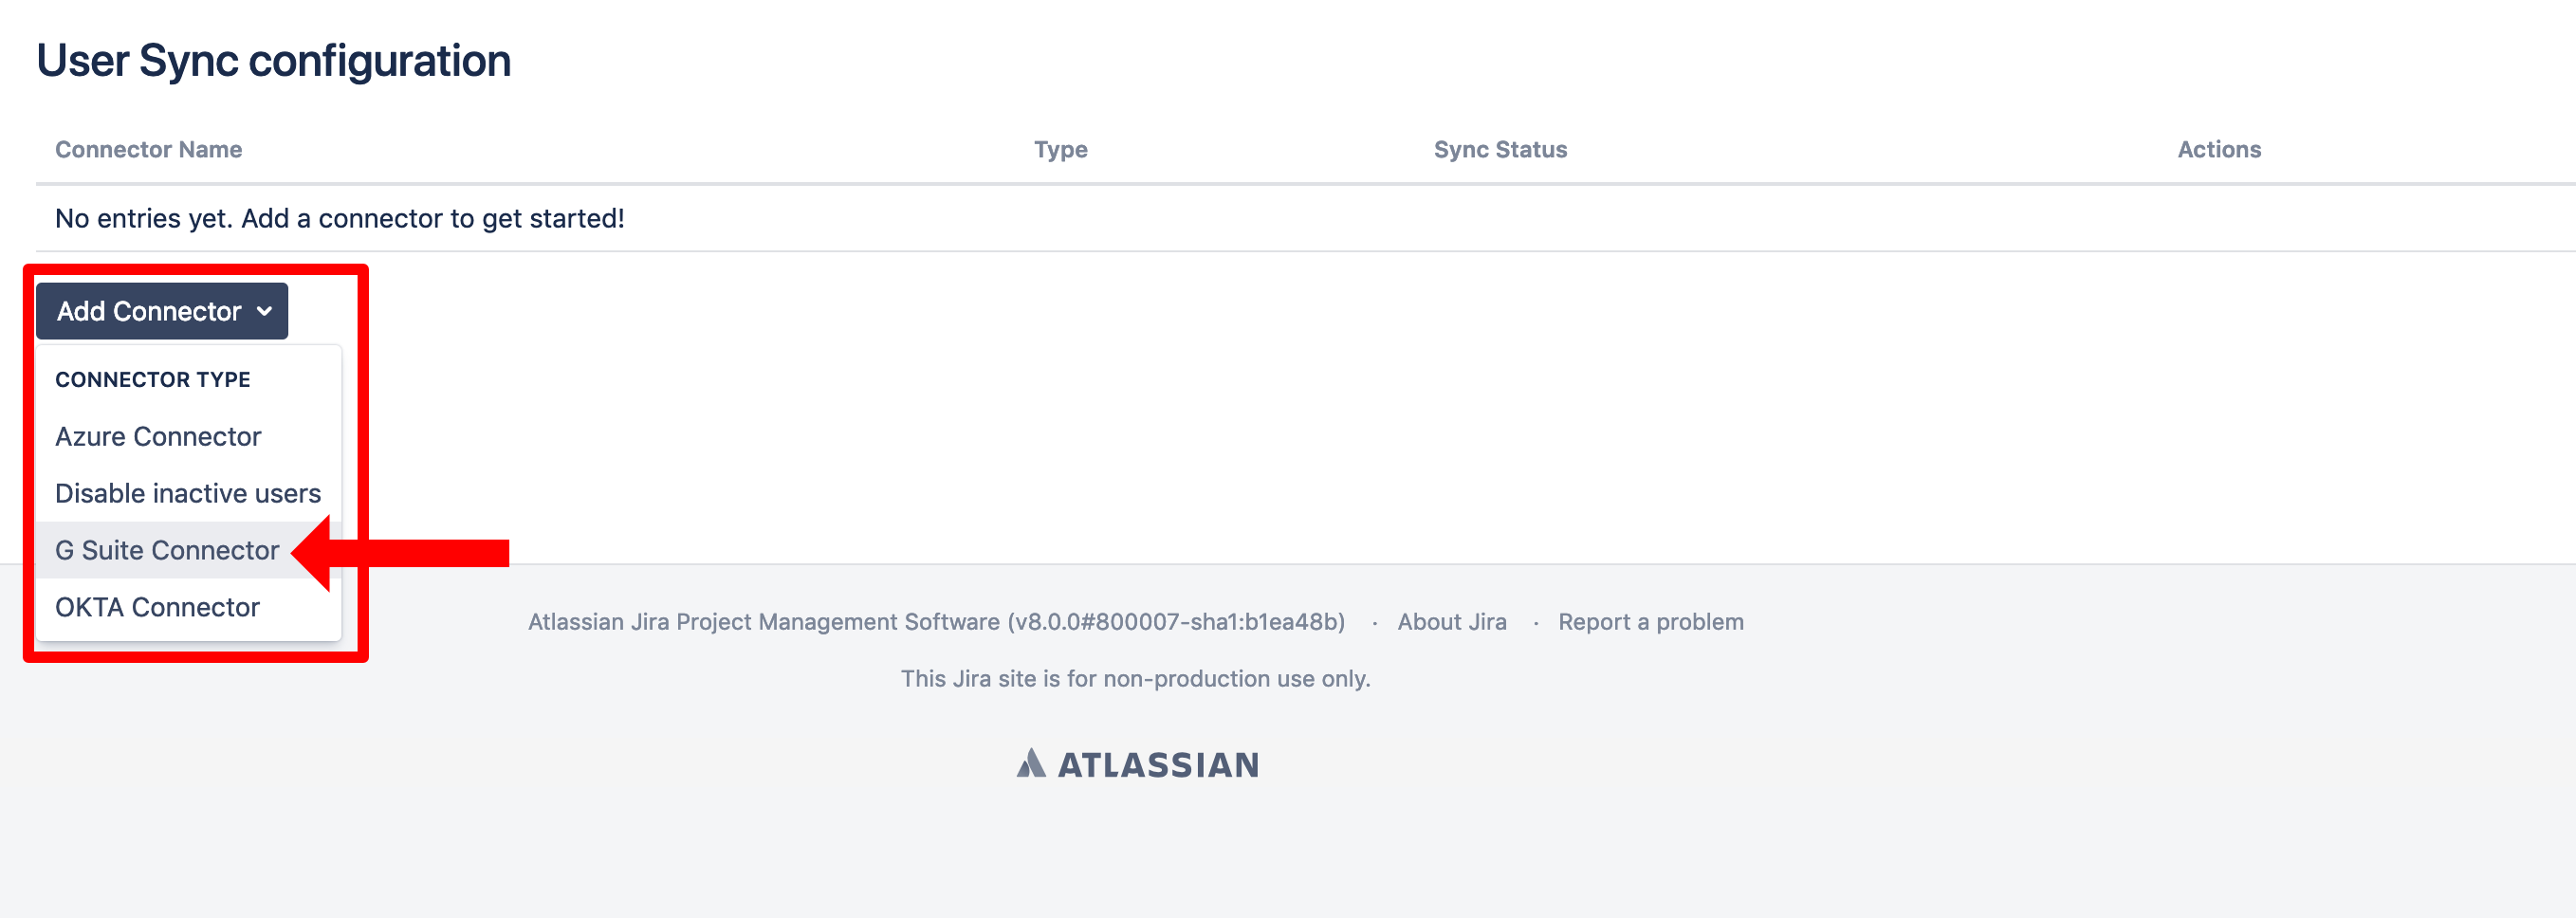Click the 'No entries yet' message row
This screenshot has width=2576, height=918.
click(1305, 218)
